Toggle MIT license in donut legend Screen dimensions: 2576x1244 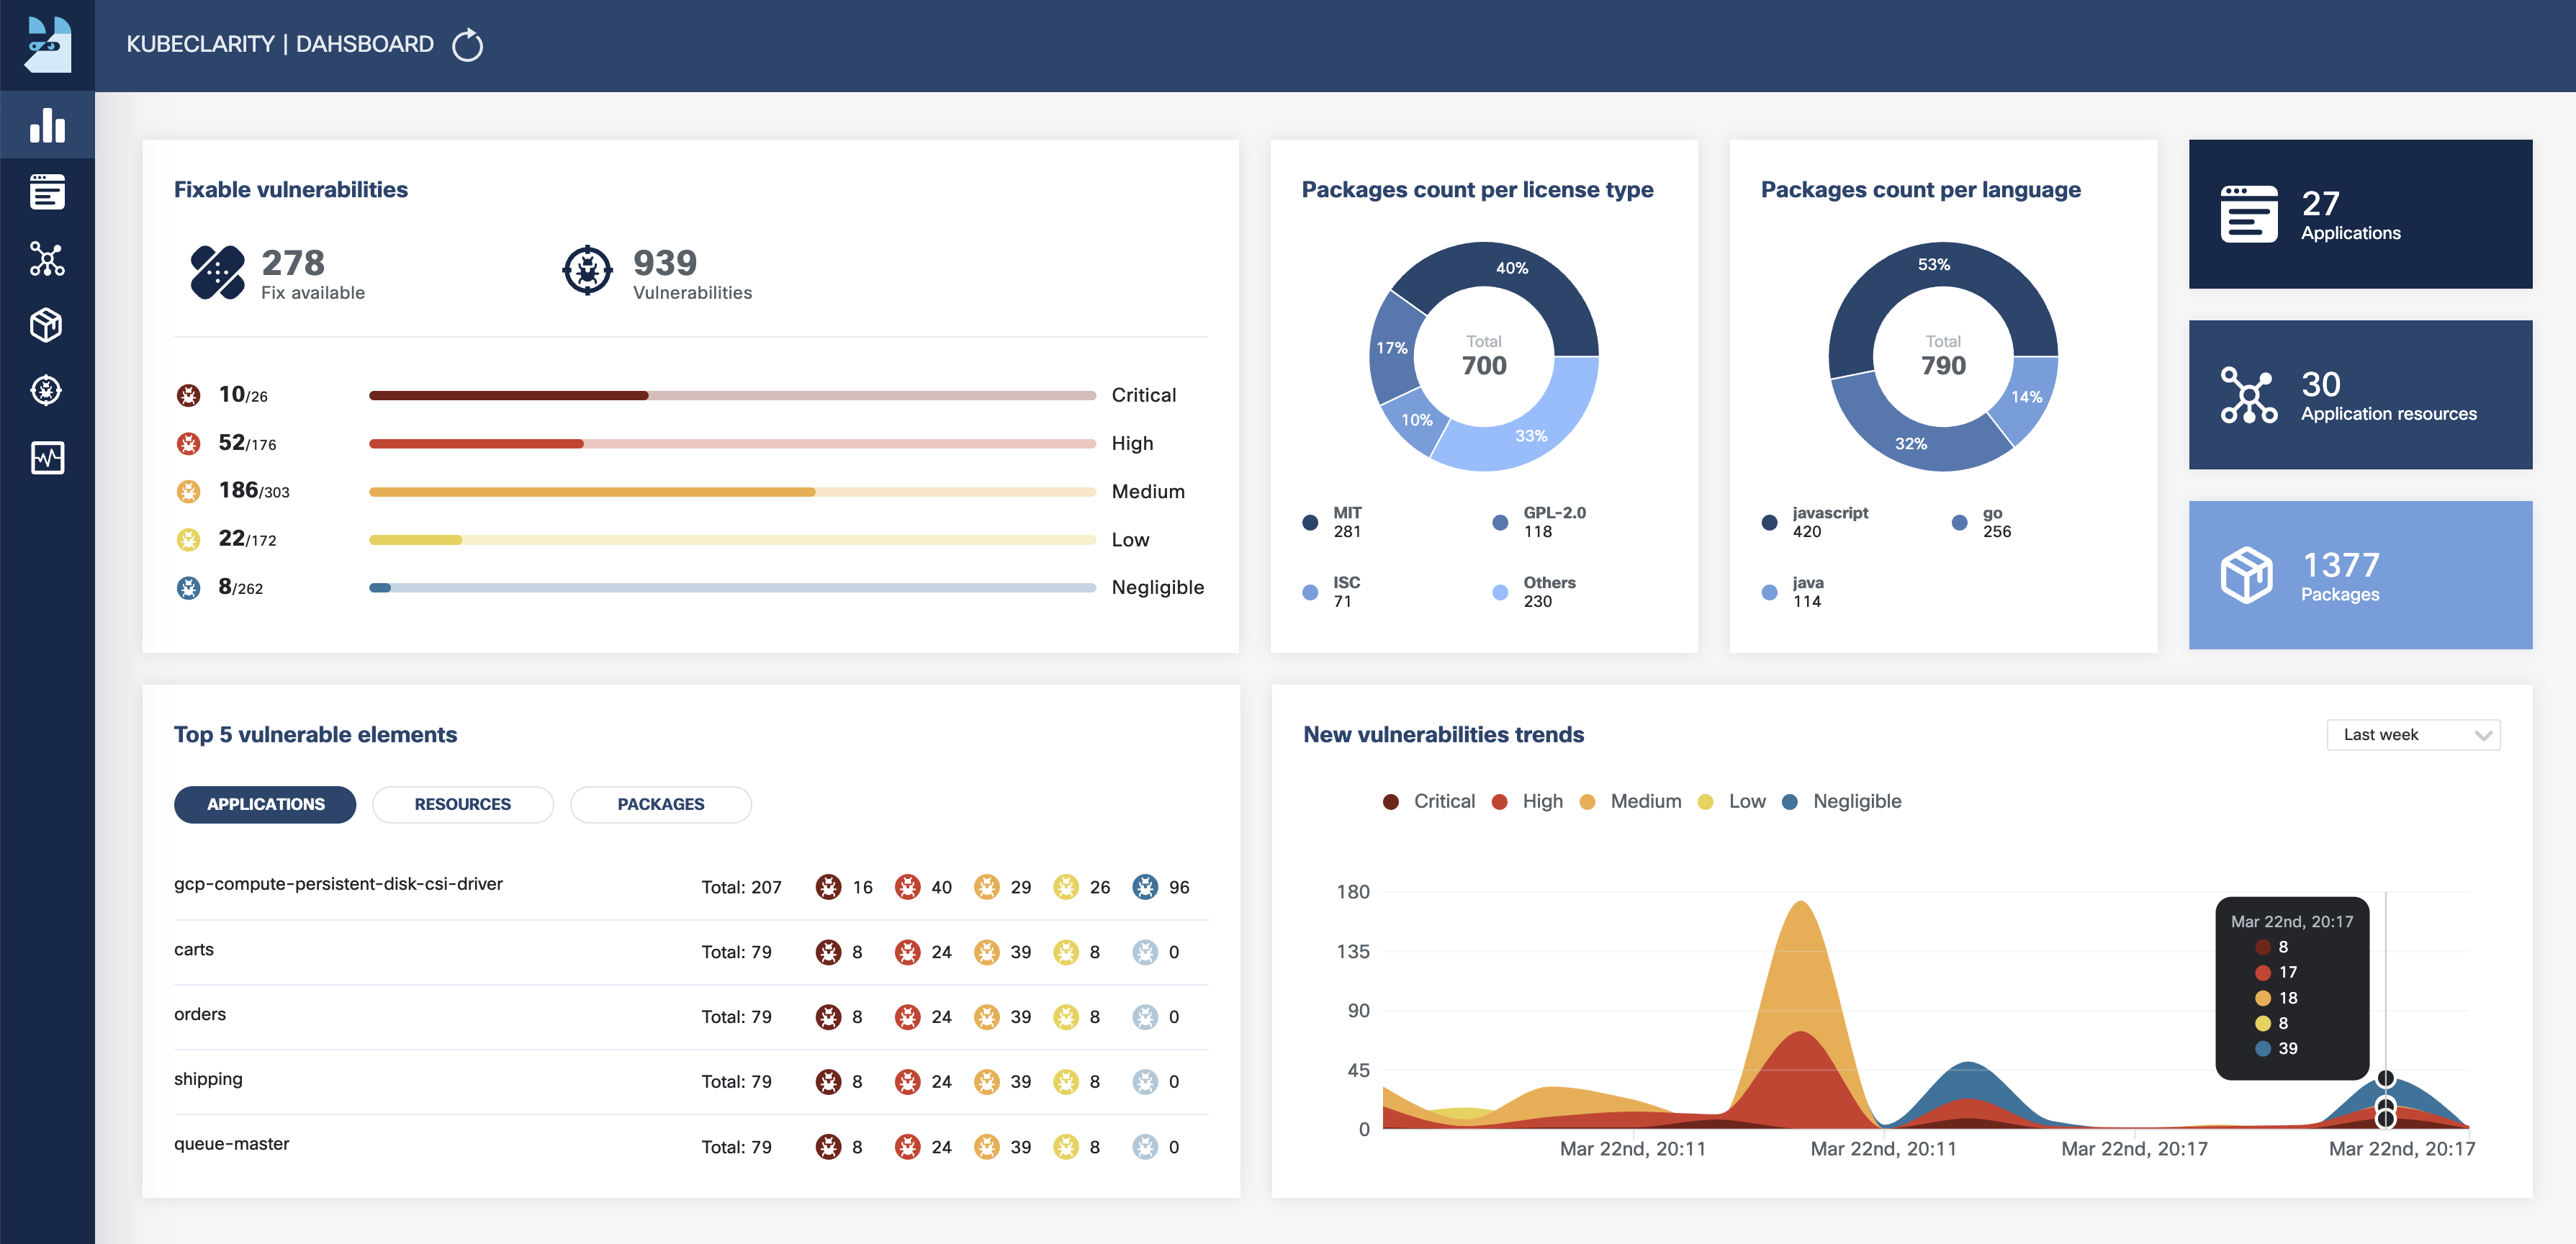tap(1333, 522)
